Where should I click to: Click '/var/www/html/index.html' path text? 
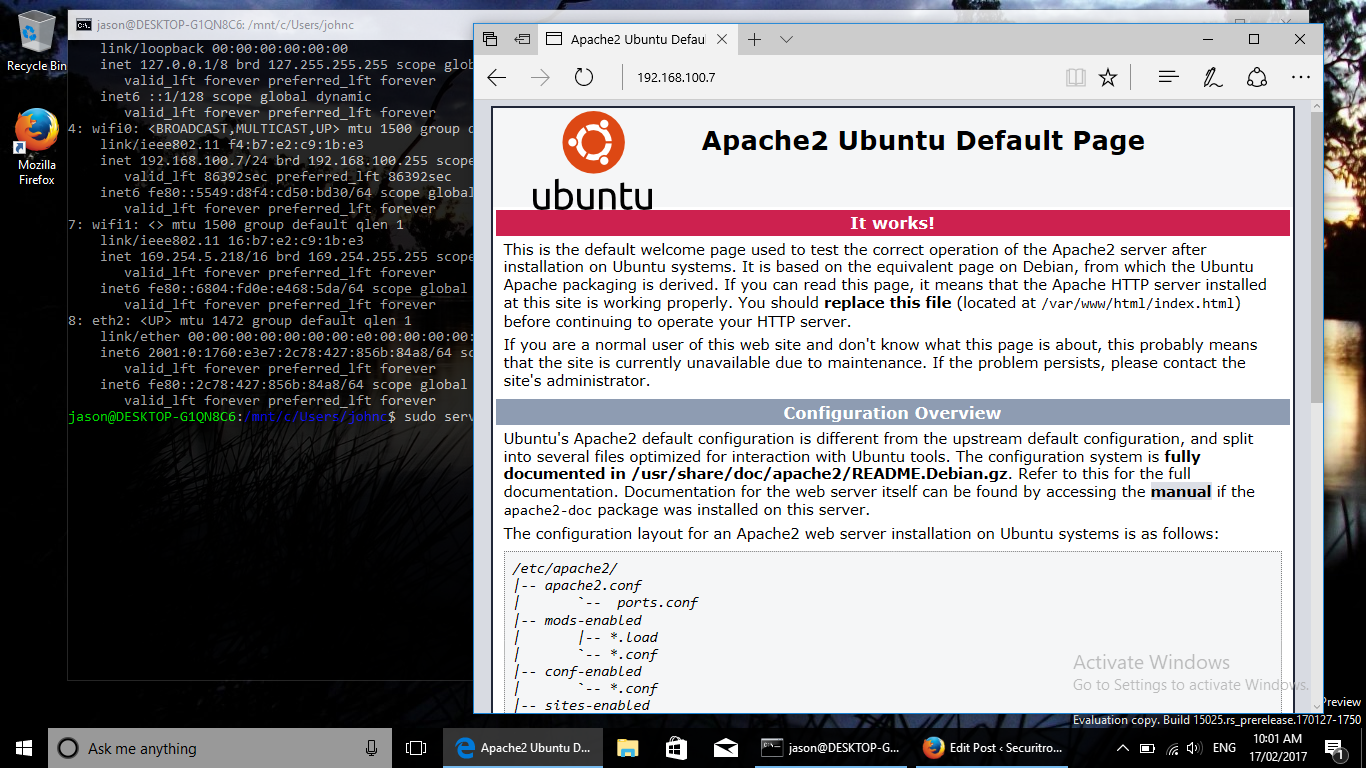click(1137, 303)
